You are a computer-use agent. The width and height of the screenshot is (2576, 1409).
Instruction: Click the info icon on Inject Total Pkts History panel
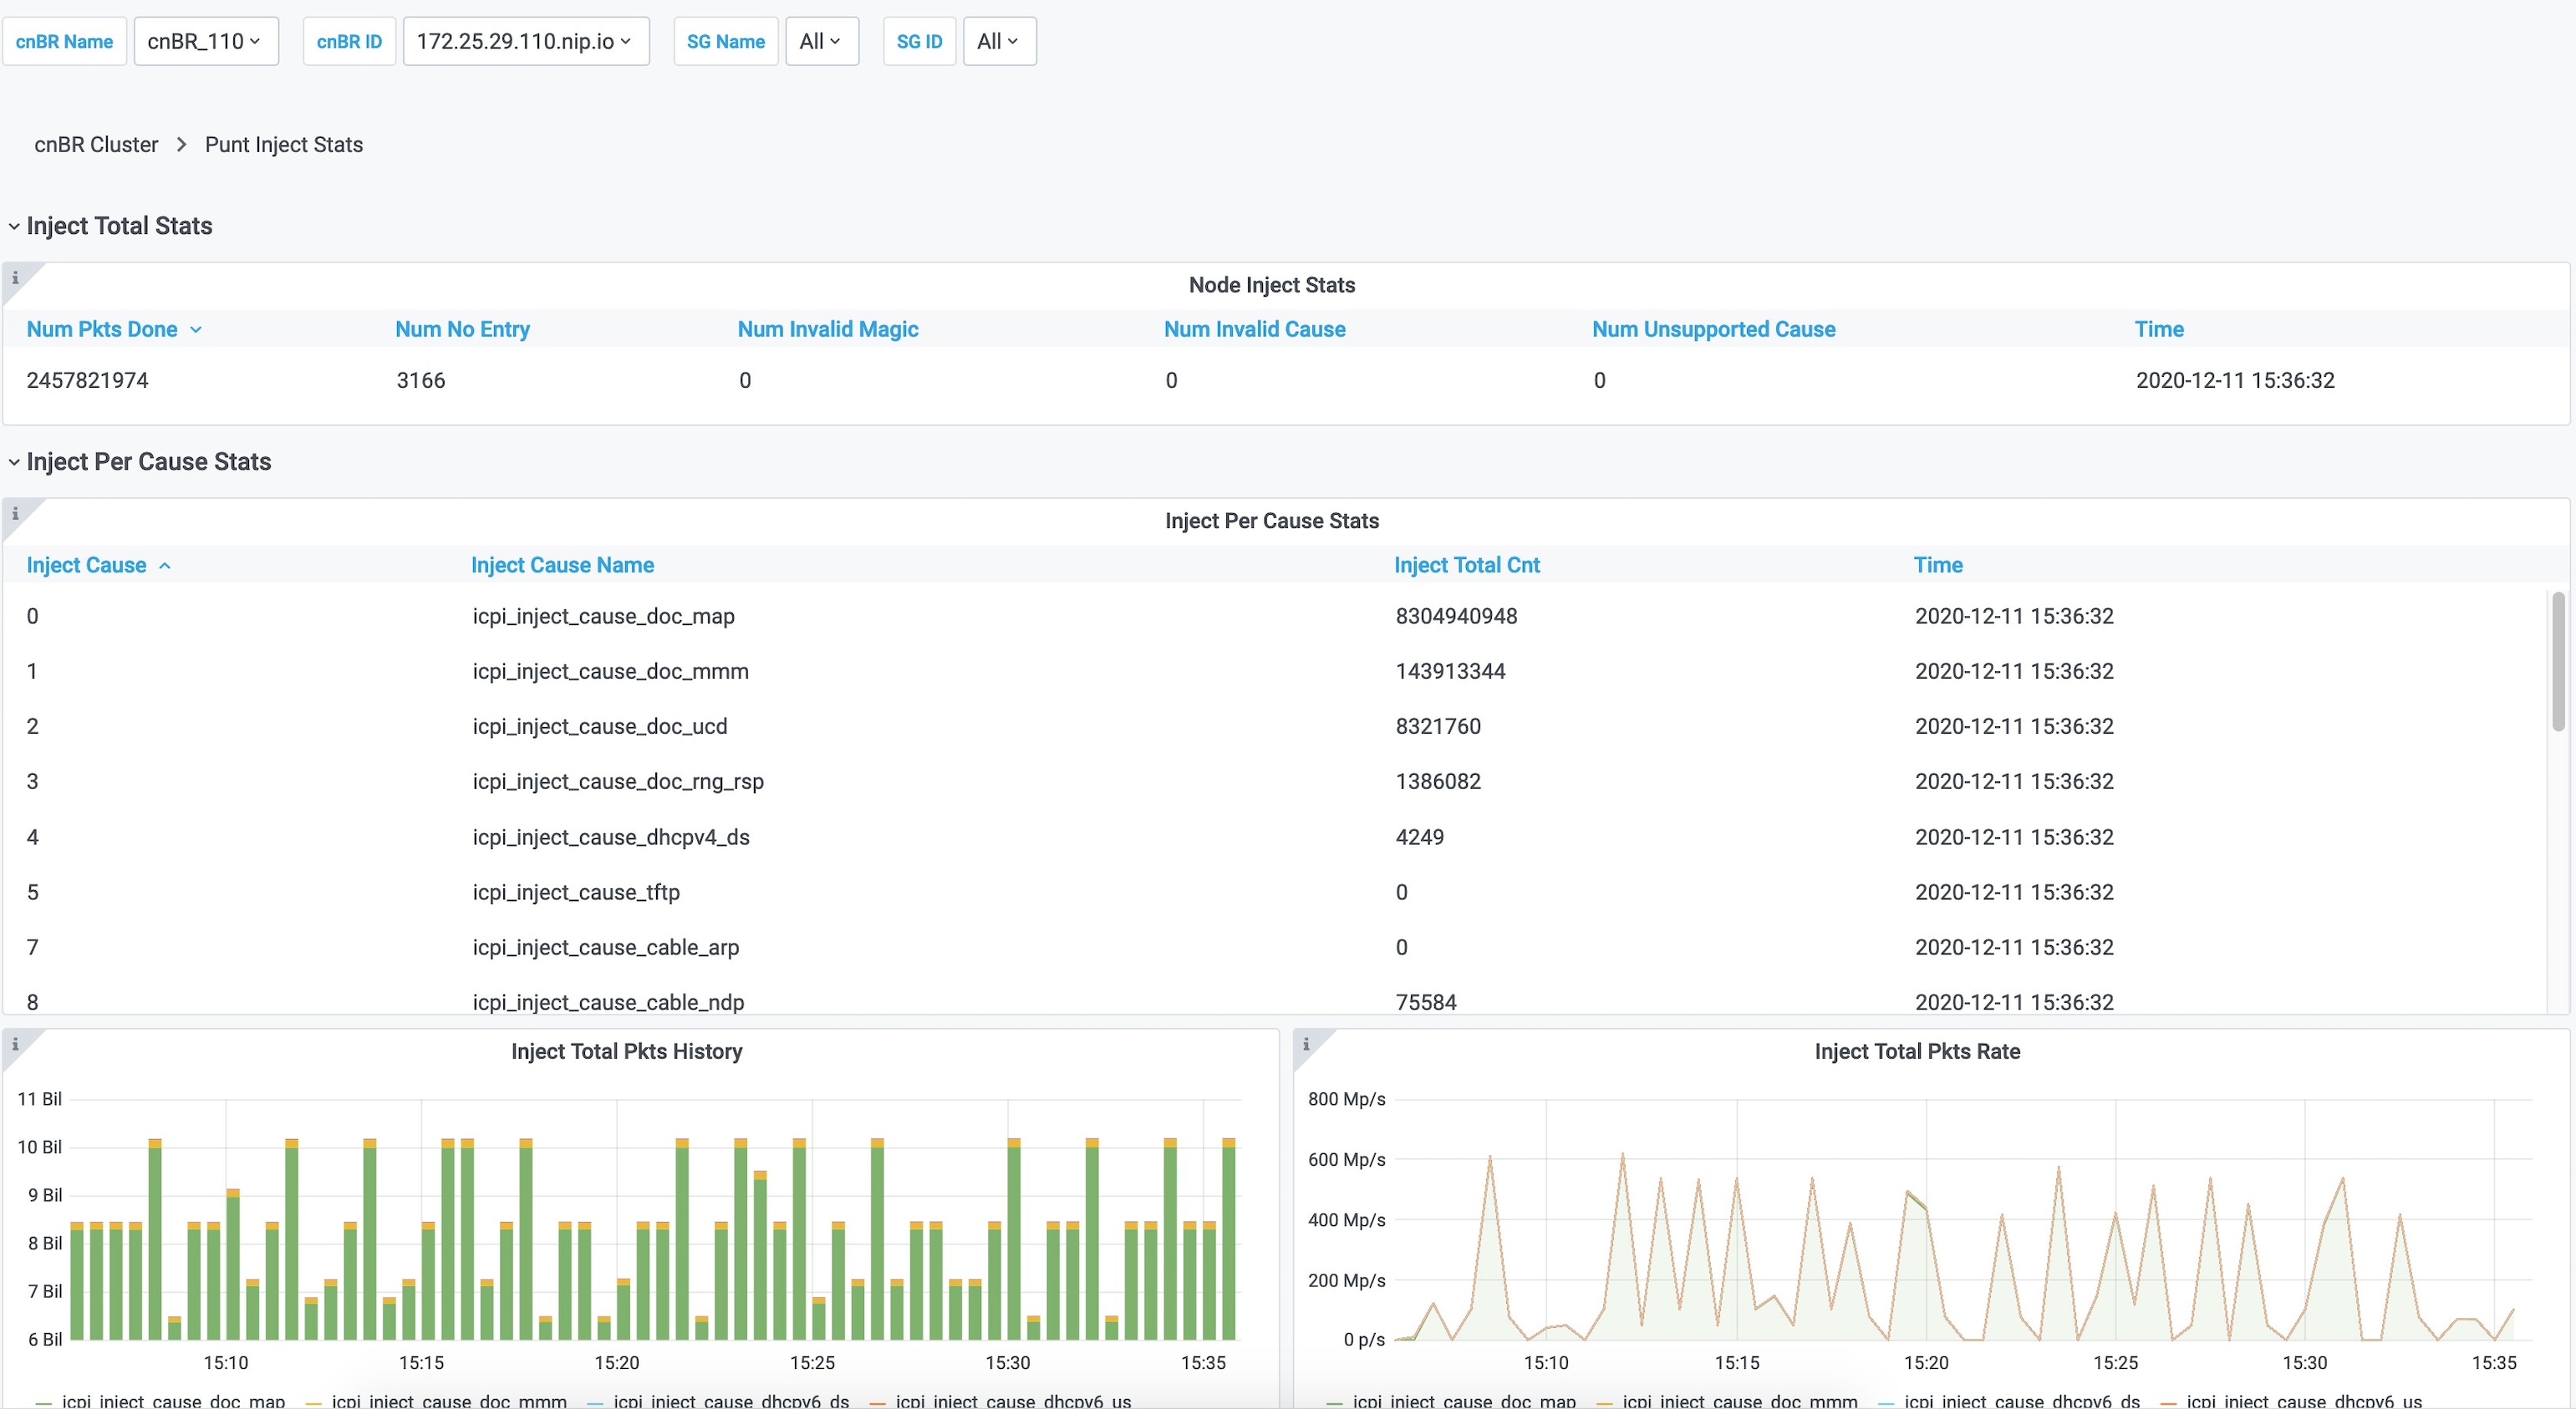tap(15, 1044)
